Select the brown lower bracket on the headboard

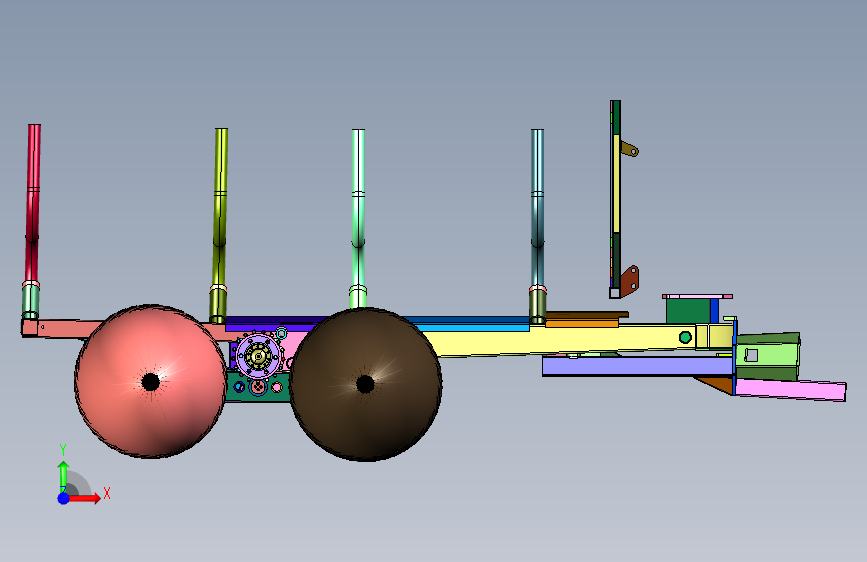click(x=629, y=281)
